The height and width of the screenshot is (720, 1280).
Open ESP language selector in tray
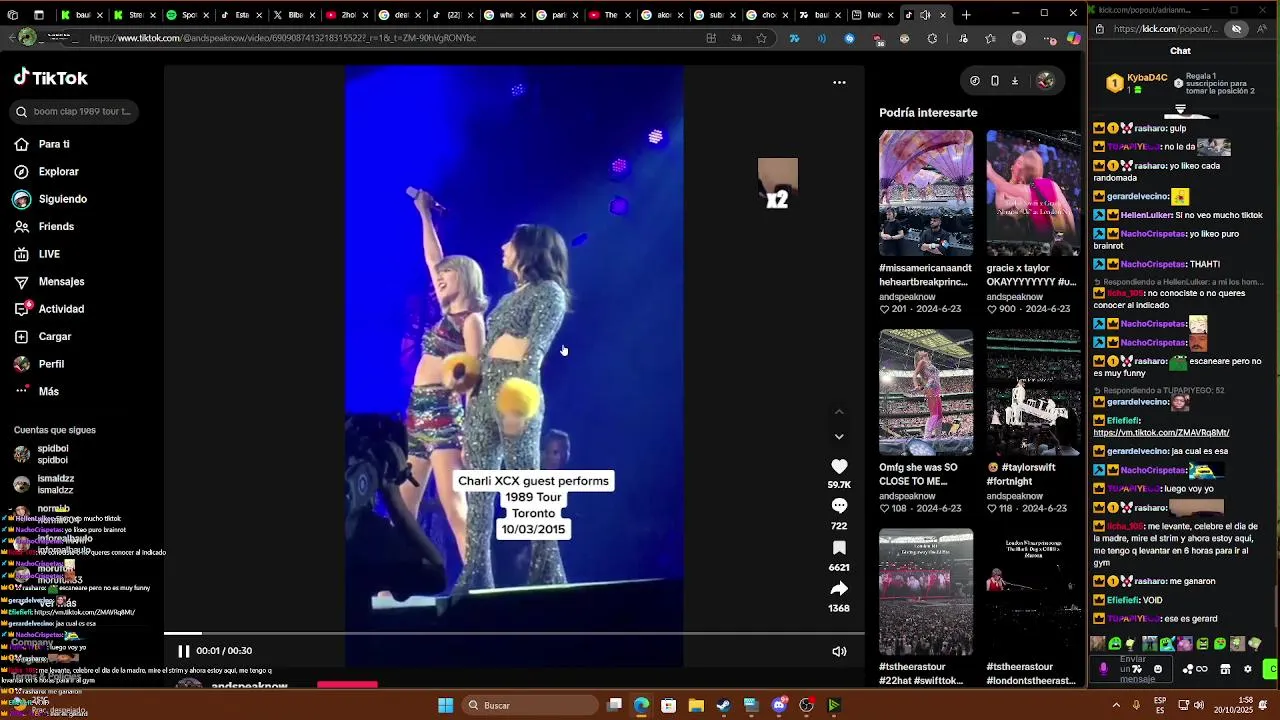(x=1160, y=706)
